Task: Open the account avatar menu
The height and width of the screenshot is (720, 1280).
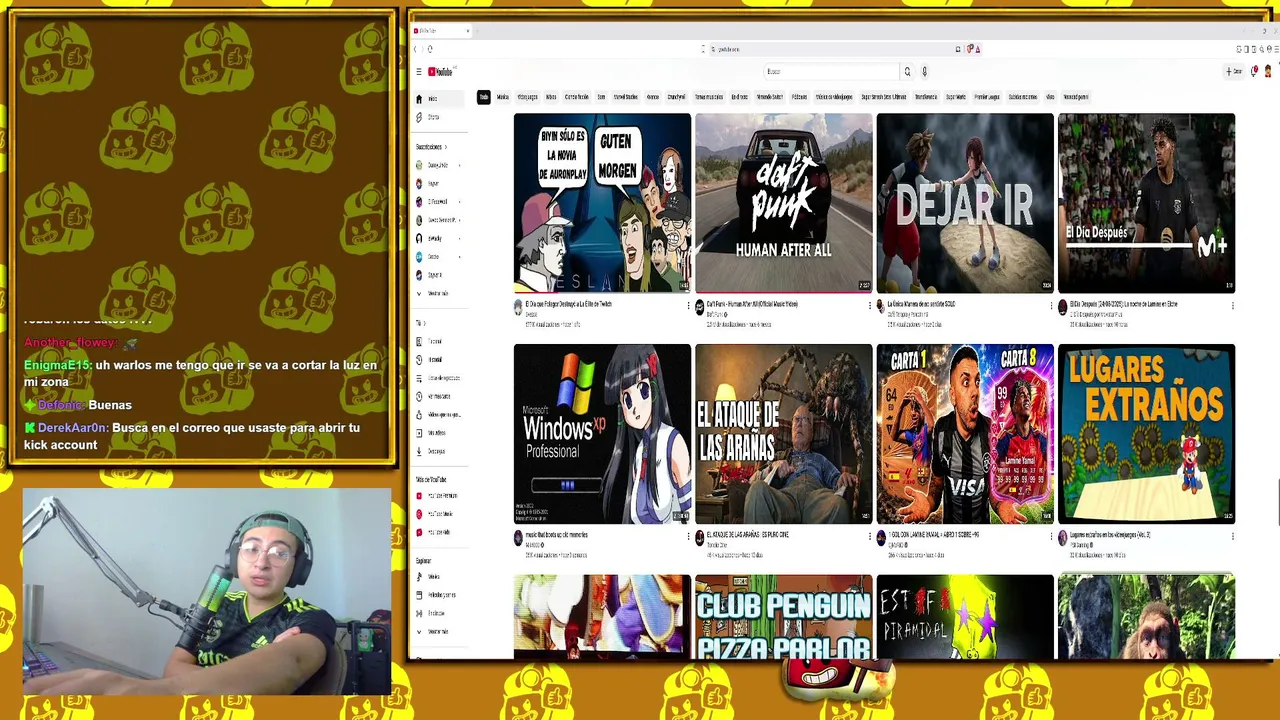Action: tap(1269, 72)
